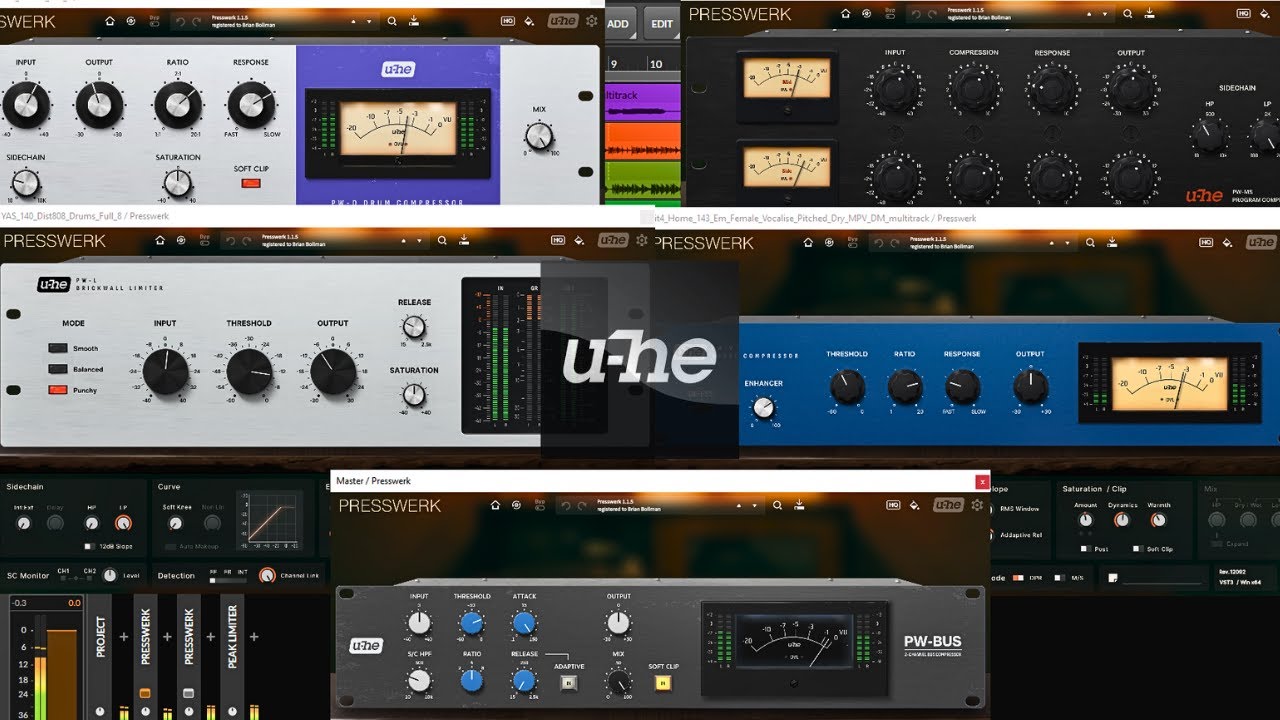The image size is (1280, 720).
Task: Click paint bucket icon in PW-MS compressor window
Action: coord(1266,14)
